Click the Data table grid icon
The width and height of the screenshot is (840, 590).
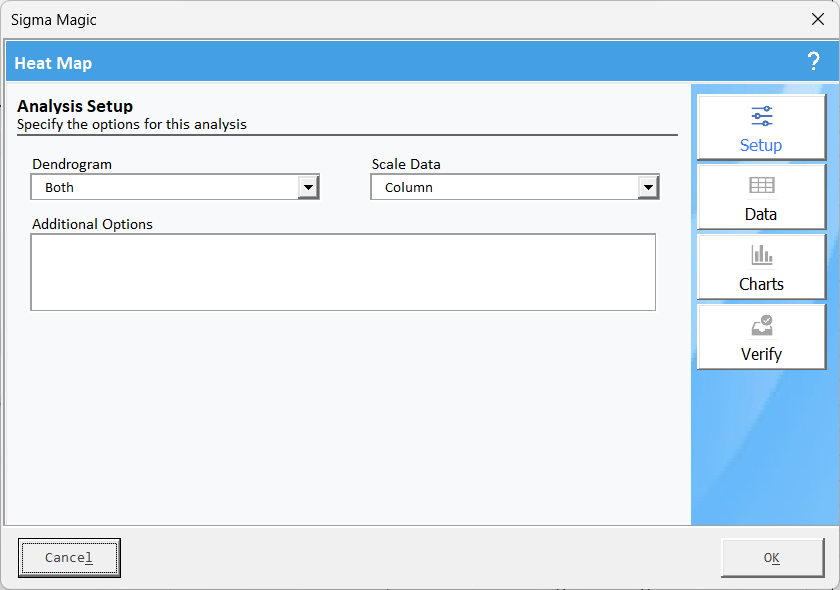[761, 185]
